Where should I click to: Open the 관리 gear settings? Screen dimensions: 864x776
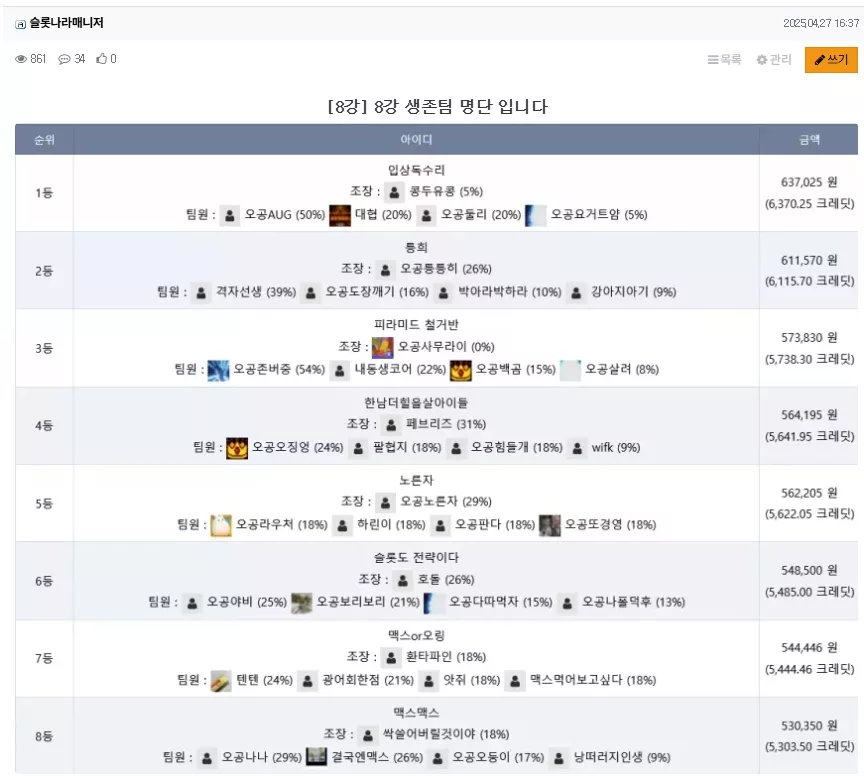pos(774,60)
